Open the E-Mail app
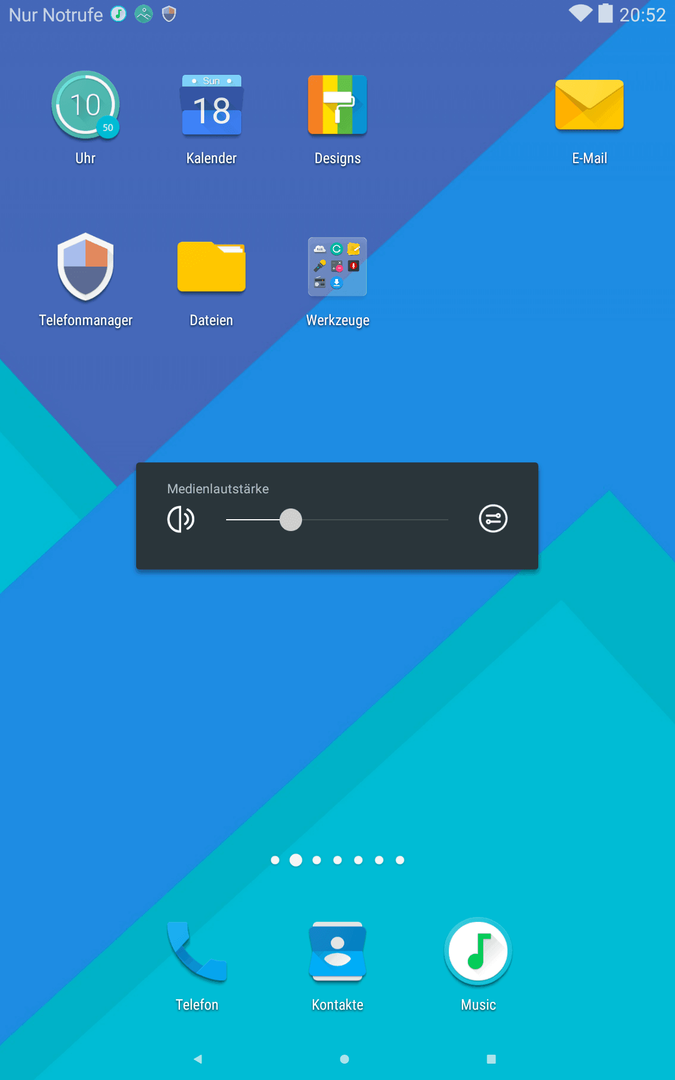 pyautogui.click(x=590, y=105)
